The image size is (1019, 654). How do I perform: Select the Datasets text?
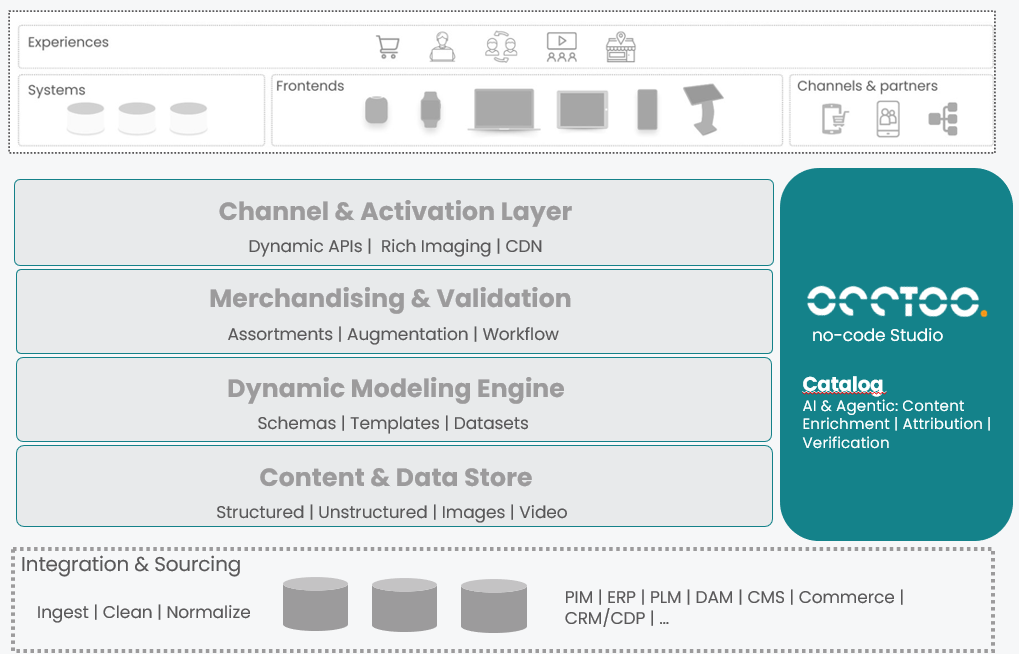click(491, 423)
